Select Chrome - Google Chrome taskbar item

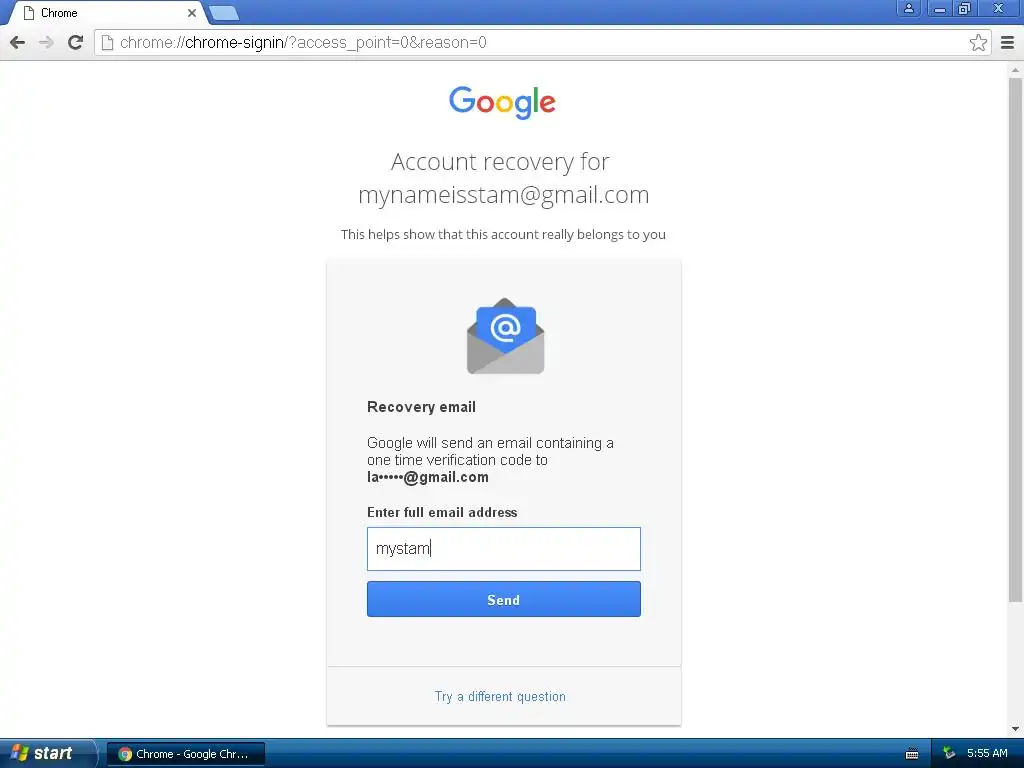coord(185,754)
